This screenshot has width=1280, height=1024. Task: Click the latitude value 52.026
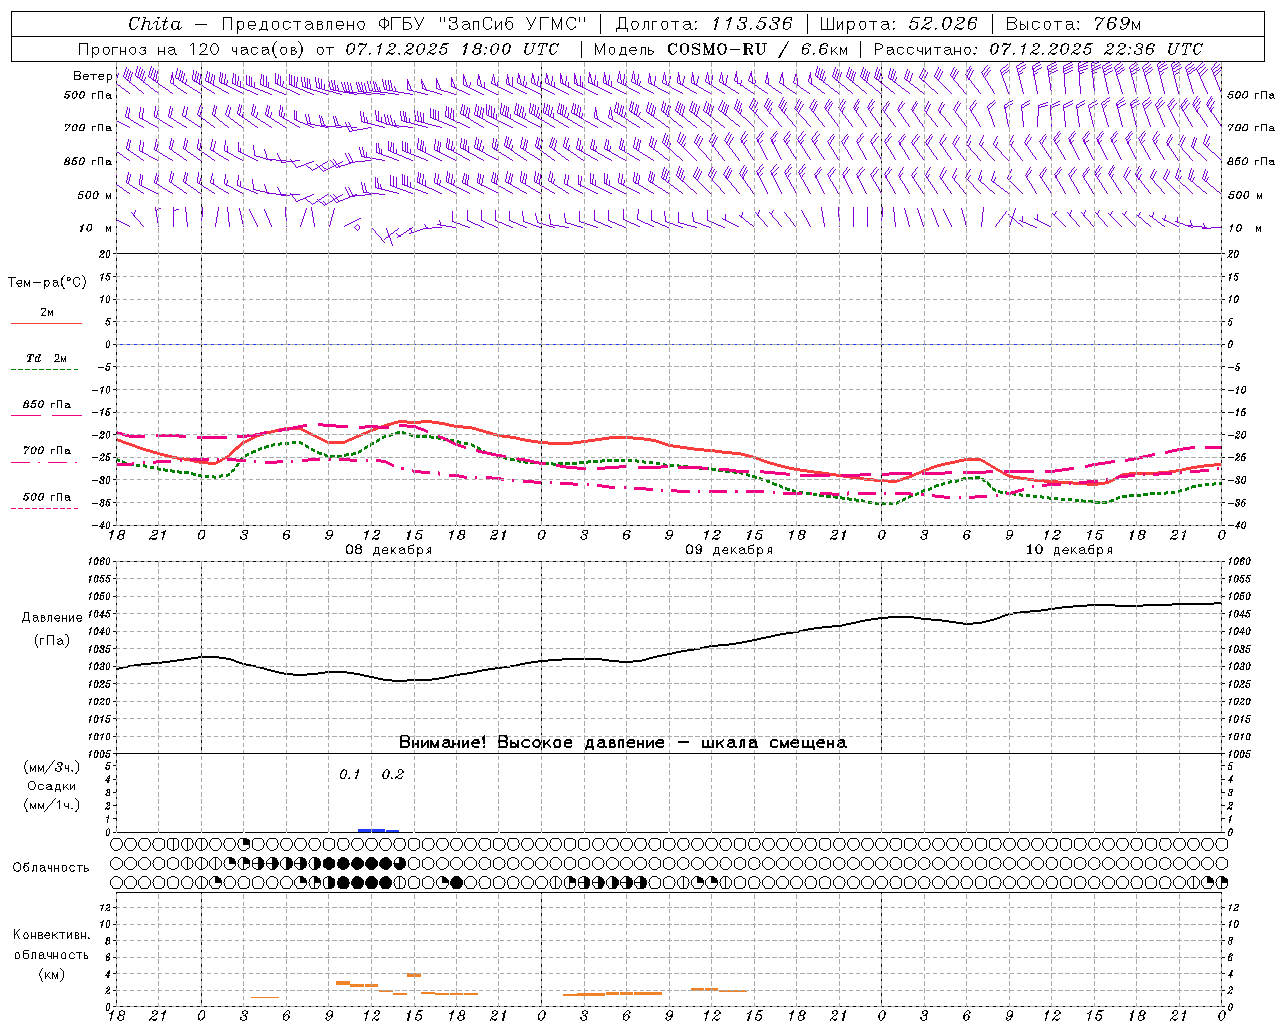943,24
